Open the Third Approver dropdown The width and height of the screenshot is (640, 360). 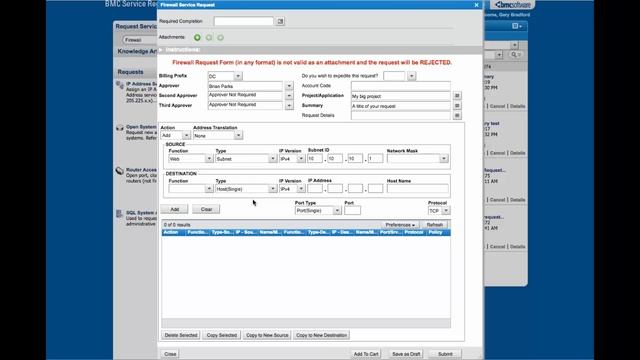click(x=289, y=105)
